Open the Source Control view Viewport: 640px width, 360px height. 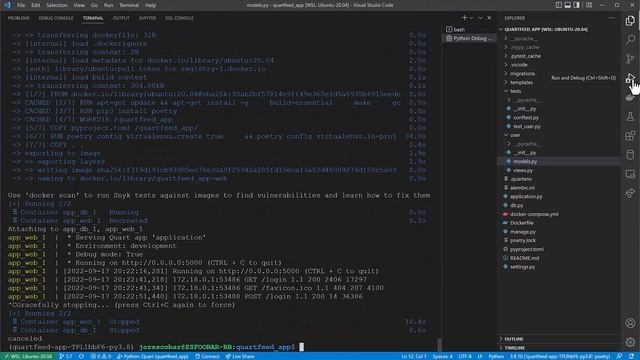tap(630, 59)
